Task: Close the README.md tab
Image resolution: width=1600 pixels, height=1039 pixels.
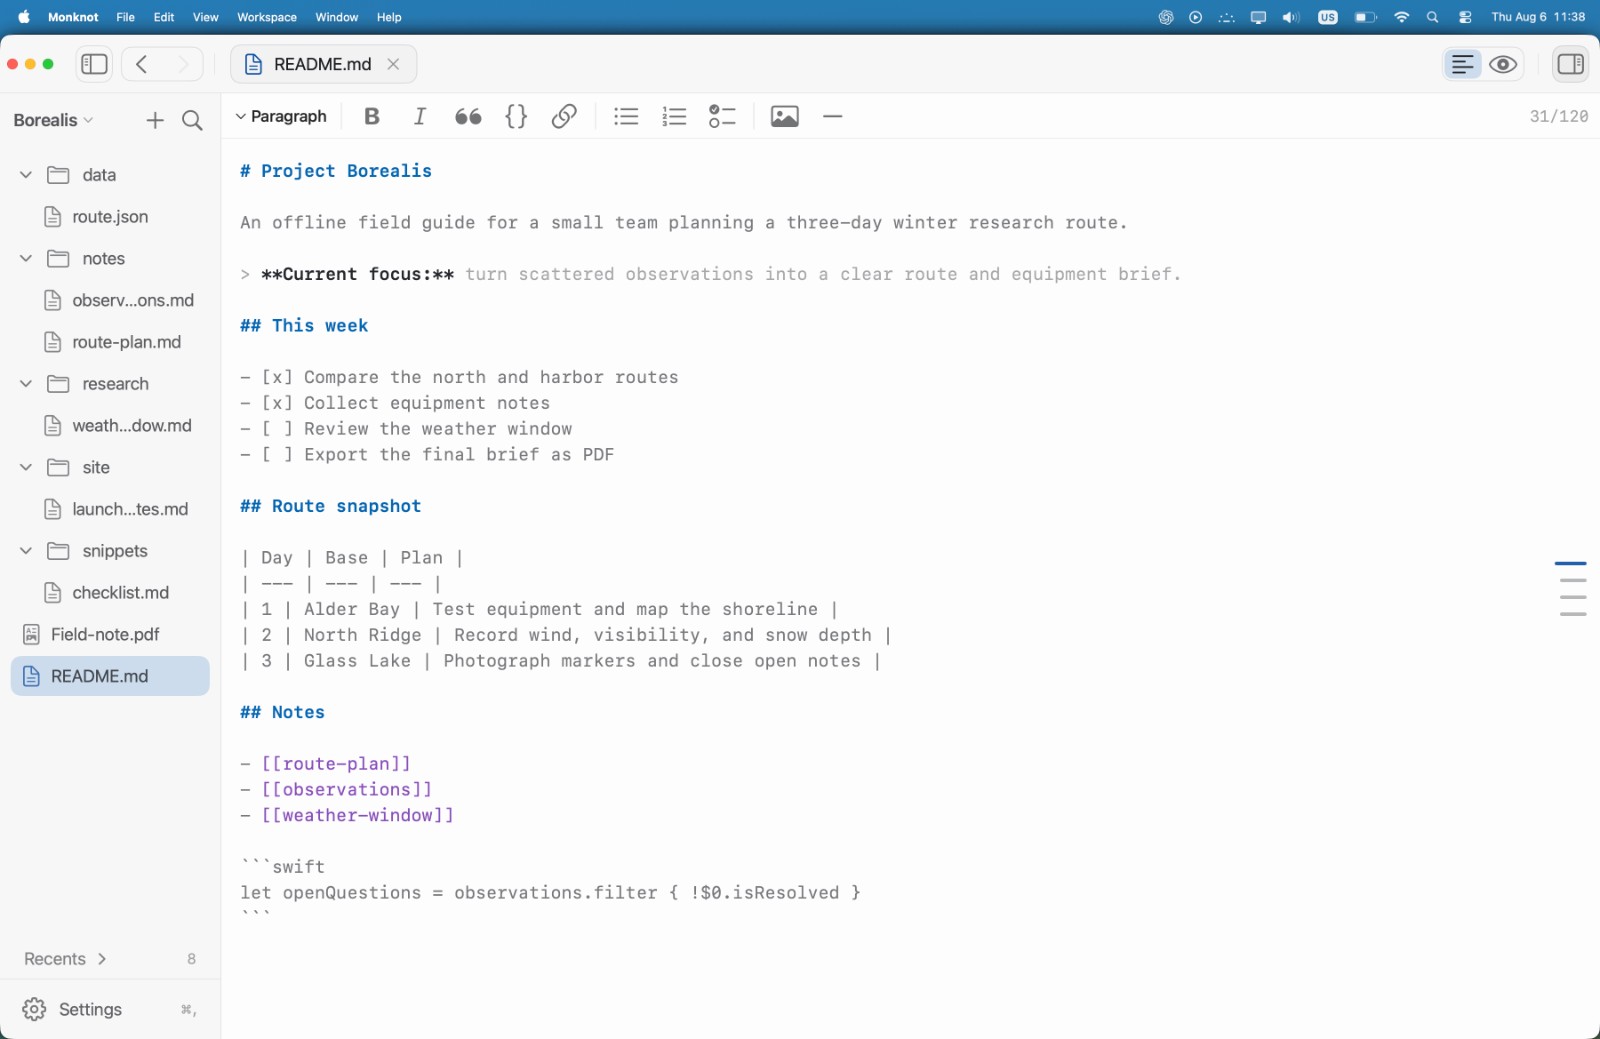Action: (393, 64)
